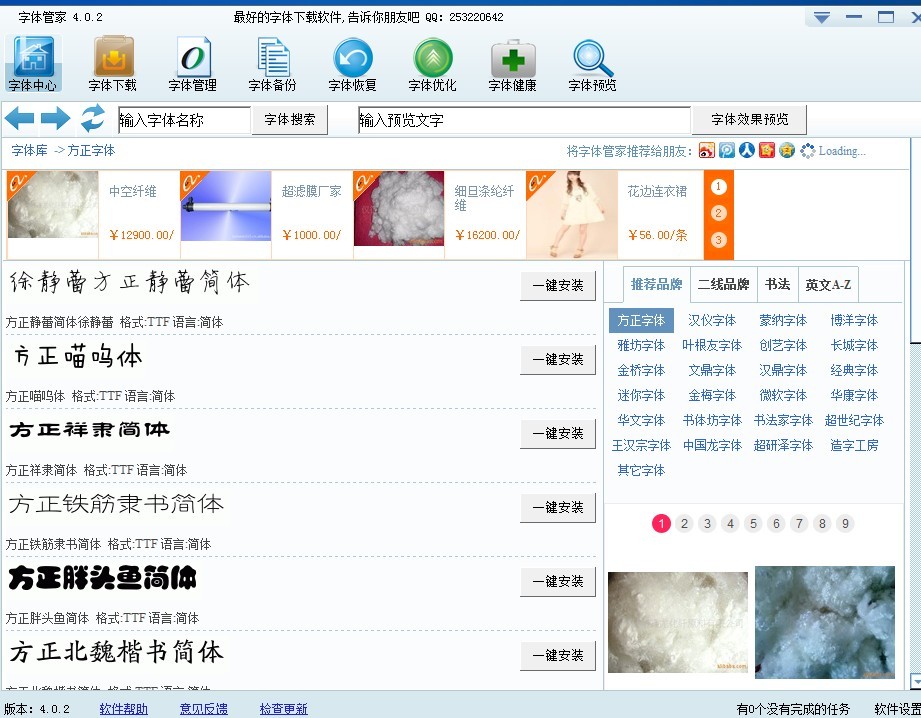The width and height of the screenshot is (921, 718).
Task: Click the 方正胖头鱼简体 font preview
Action: click(102, 578)
